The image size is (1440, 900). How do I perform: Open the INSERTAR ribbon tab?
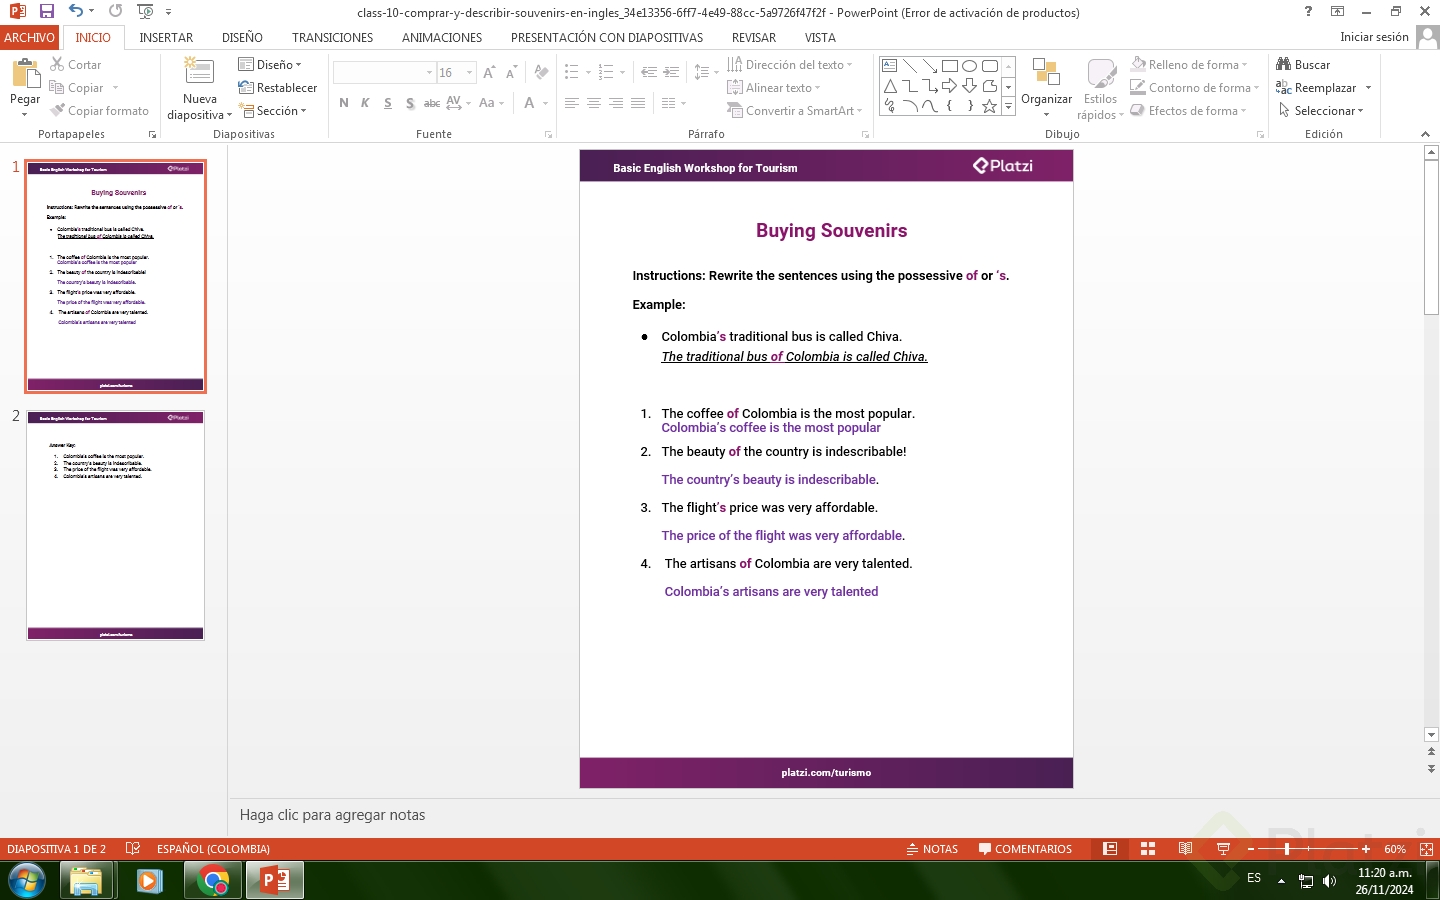[166, 37]
